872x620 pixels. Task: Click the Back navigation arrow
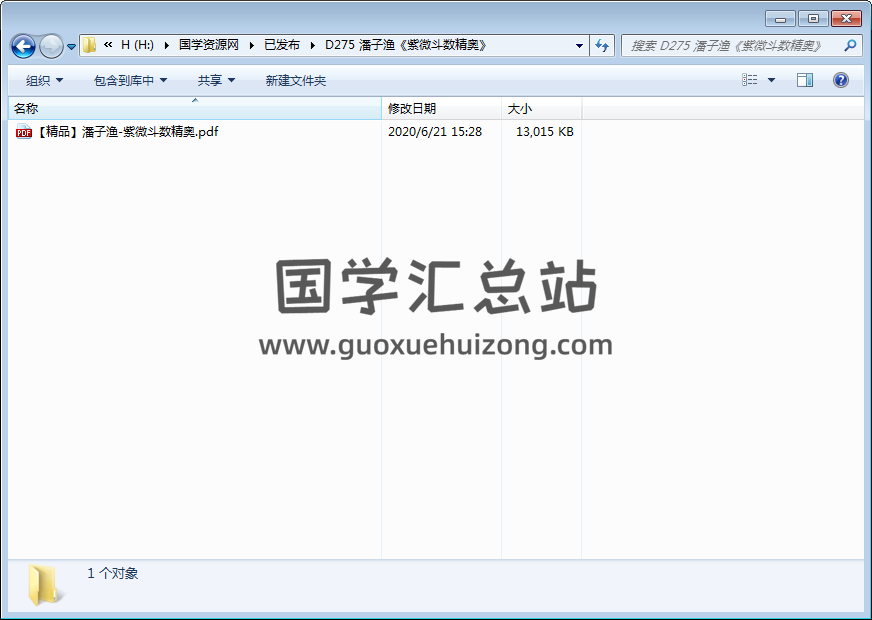23,46
